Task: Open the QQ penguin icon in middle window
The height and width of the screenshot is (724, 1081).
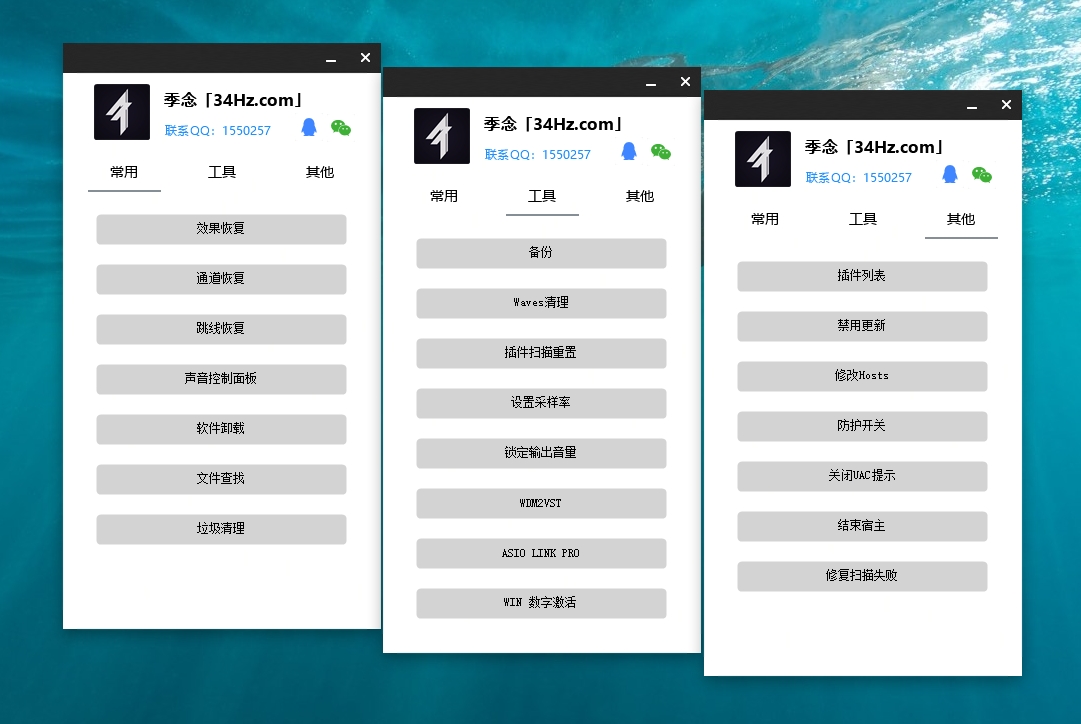Action: [x=629, y=152]
